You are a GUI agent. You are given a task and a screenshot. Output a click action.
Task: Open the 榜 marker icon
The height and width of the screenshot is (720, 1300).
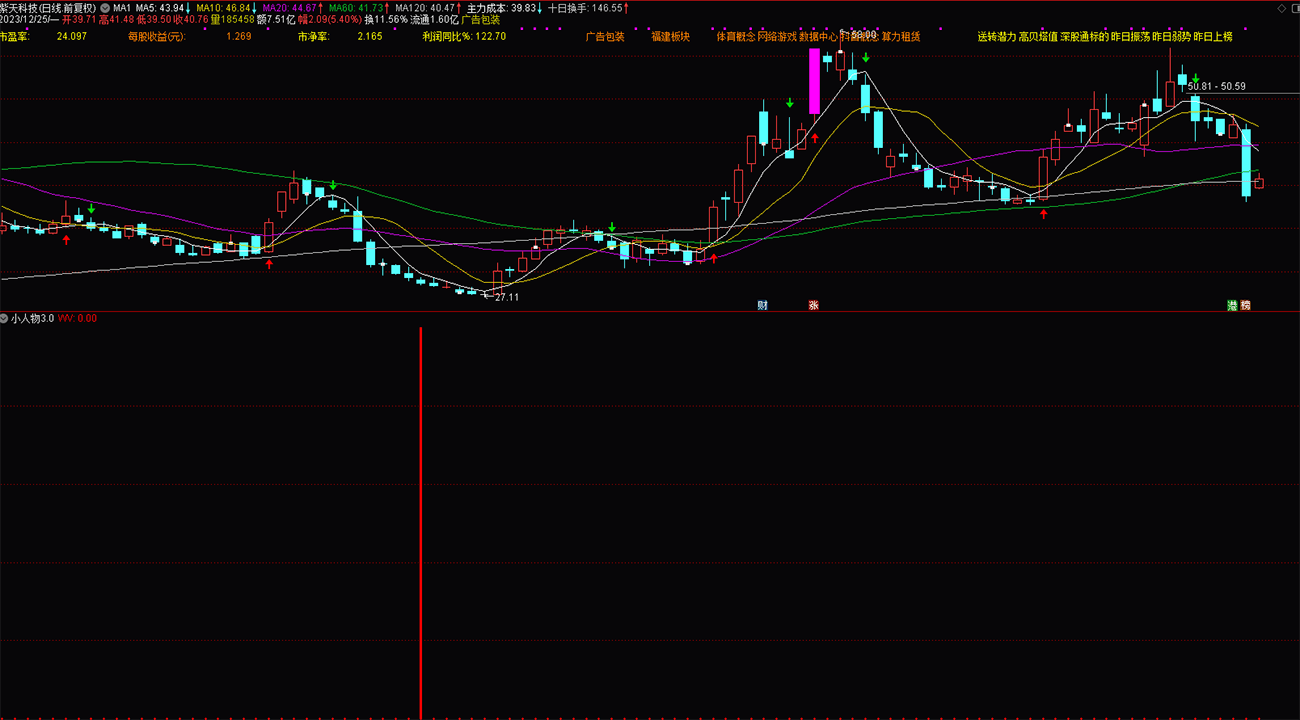(1245, 305)
